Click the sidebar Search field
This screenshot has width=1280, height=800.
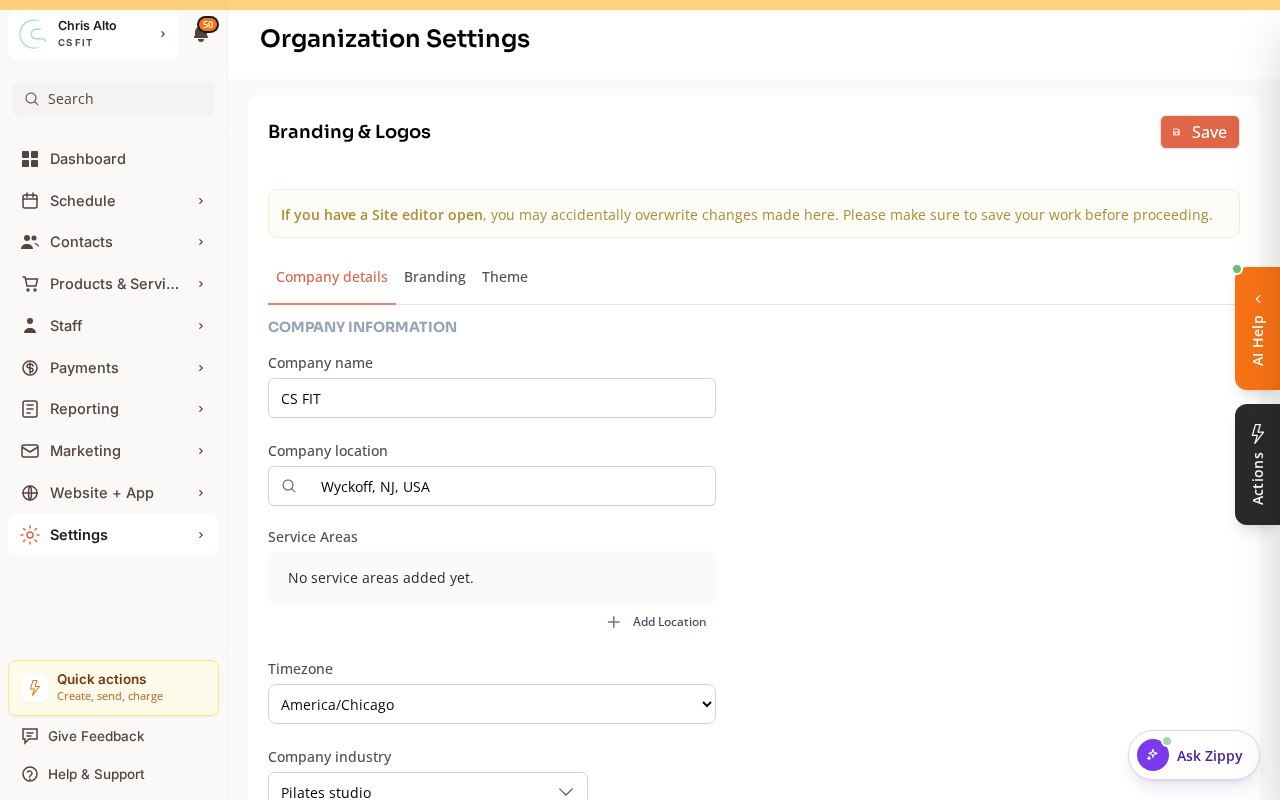[113, 99]
